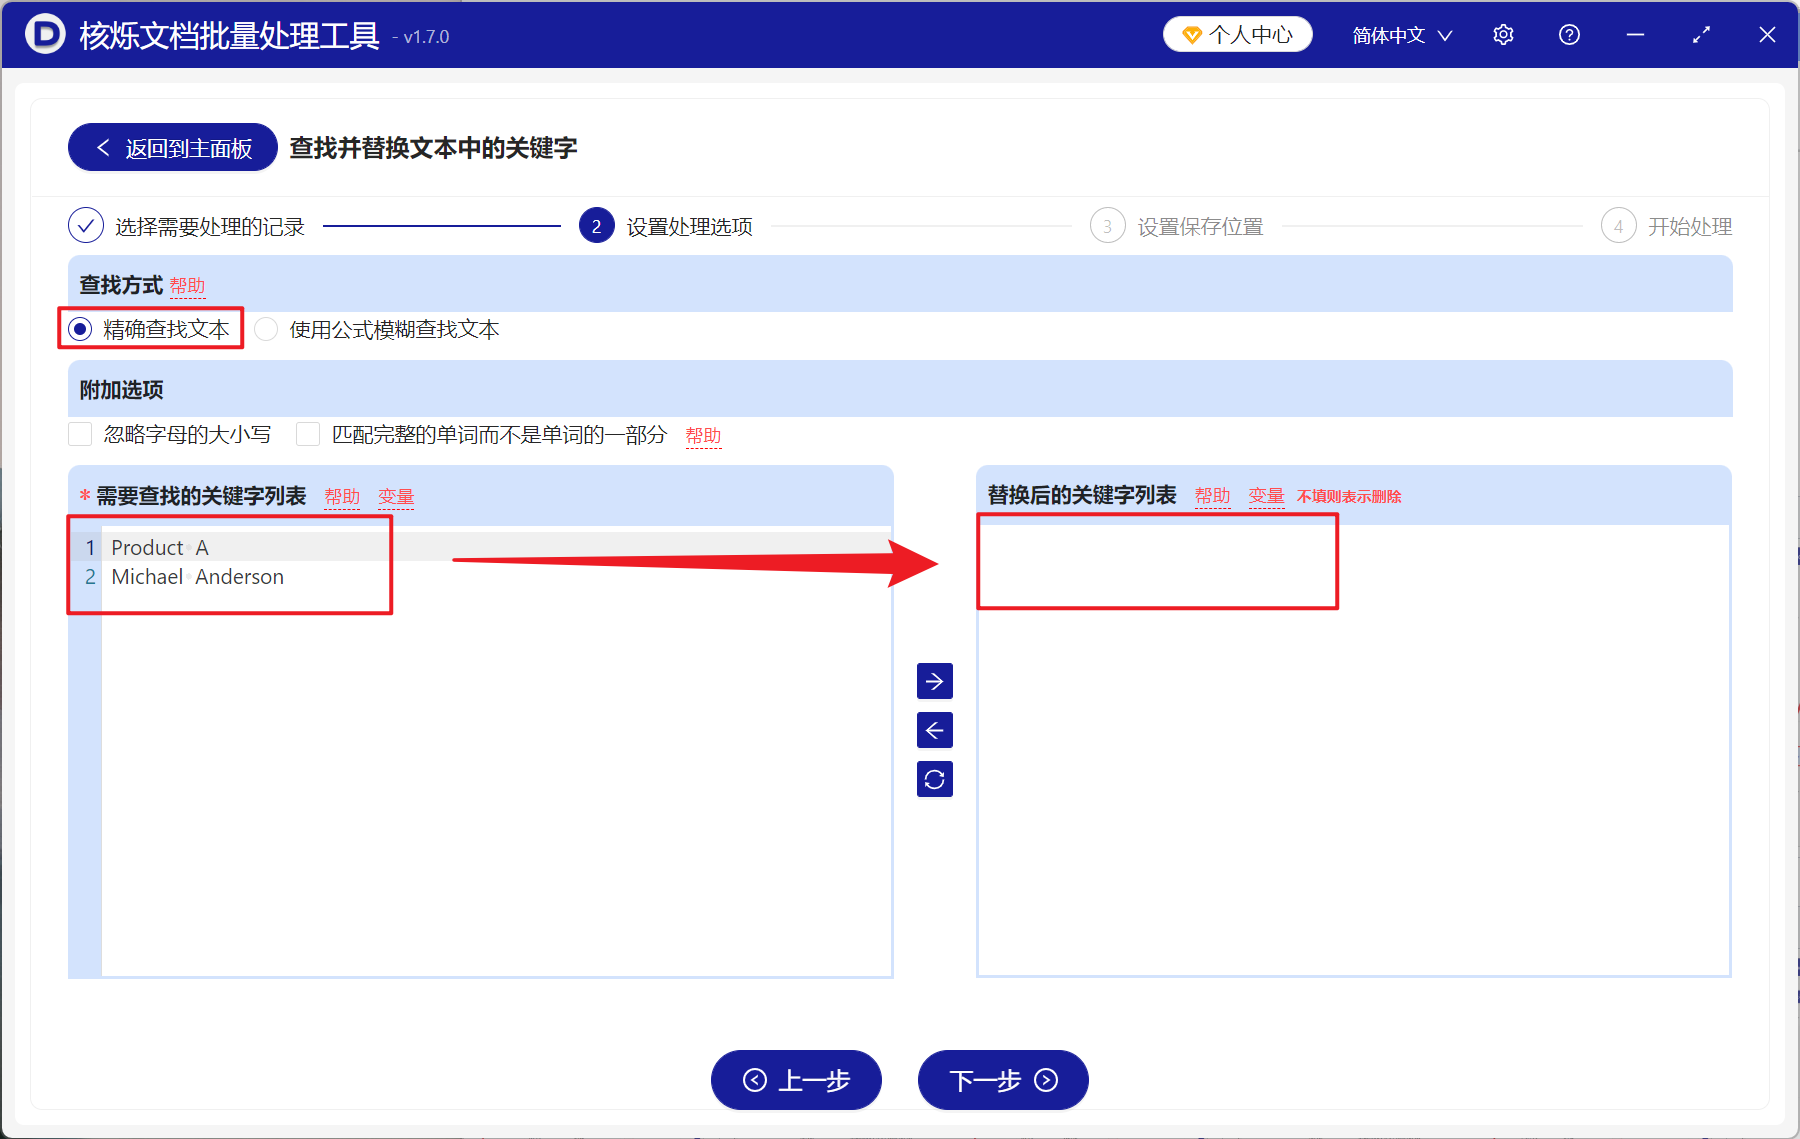Click the right-arrow icon to move keywords
Image resolution: width=1800 pixels, height=1139 pixels.
(x=933, y=681)
